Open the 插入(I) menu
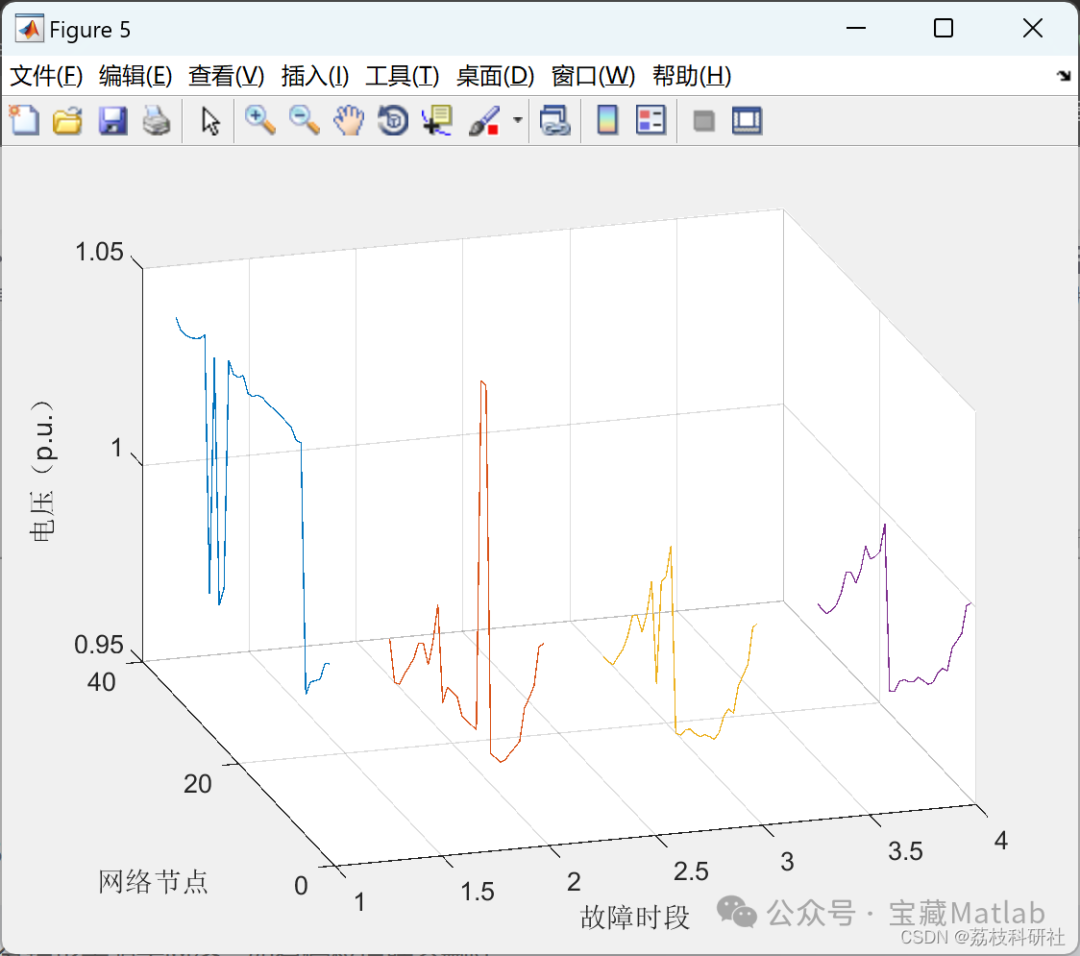This screenshot has height=956, width=1080. click(315, 76)
